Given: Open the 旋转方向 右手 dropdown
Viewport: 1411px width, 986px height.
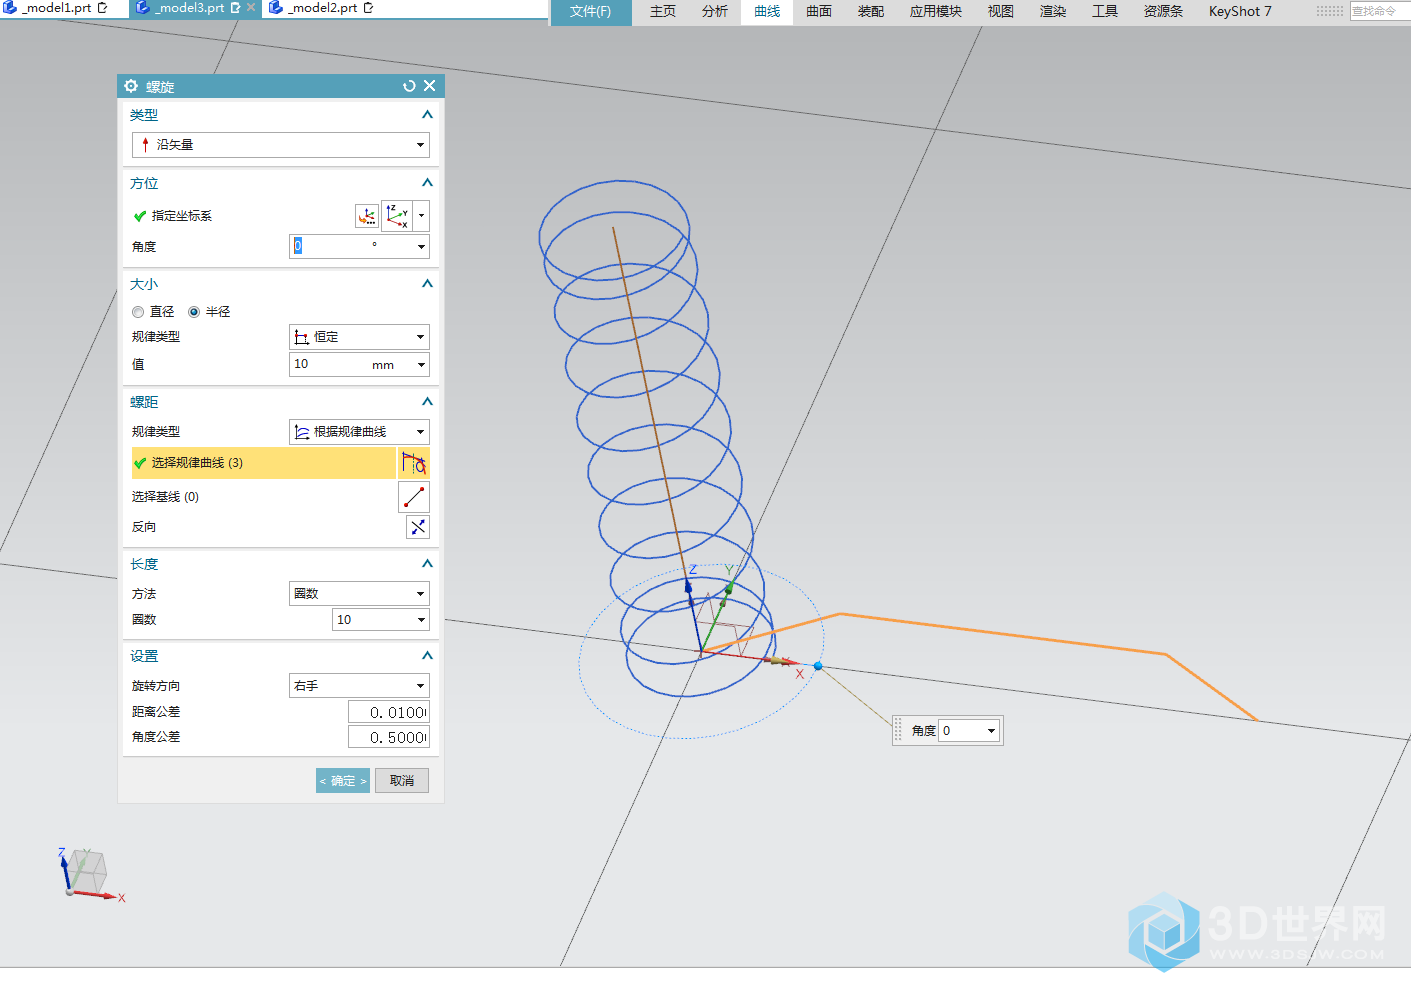Looking at the screenshot, I should point(359,686).
